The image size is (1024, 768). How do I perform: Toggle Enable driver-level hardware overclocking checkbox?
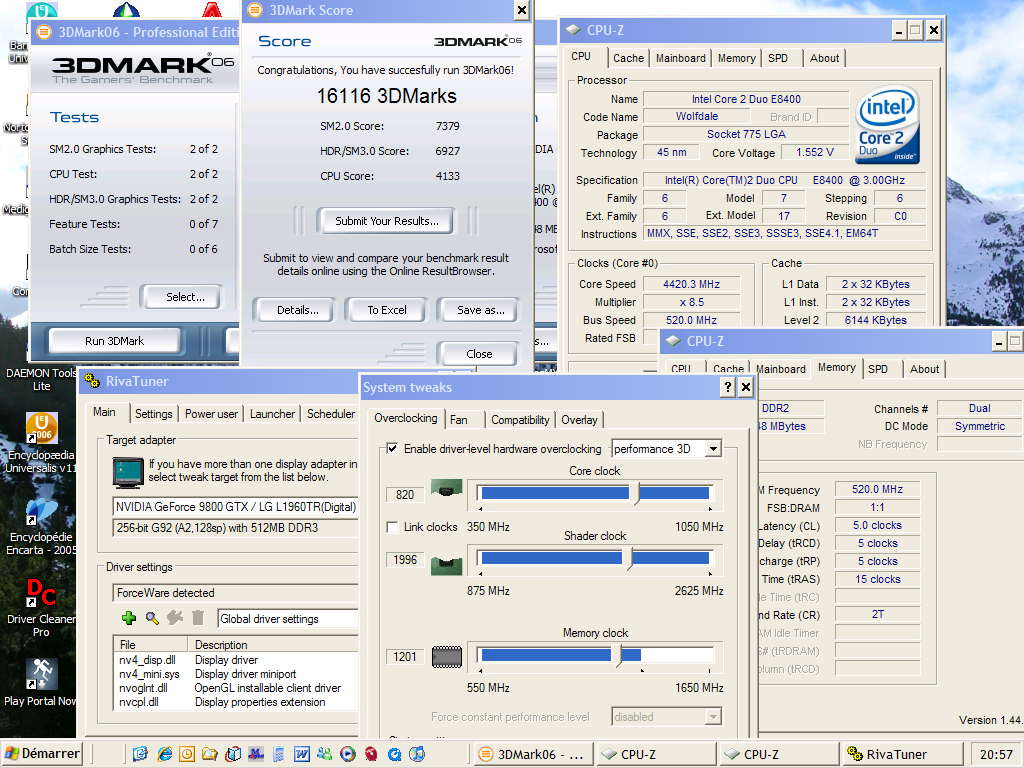(x=392, y=449)
